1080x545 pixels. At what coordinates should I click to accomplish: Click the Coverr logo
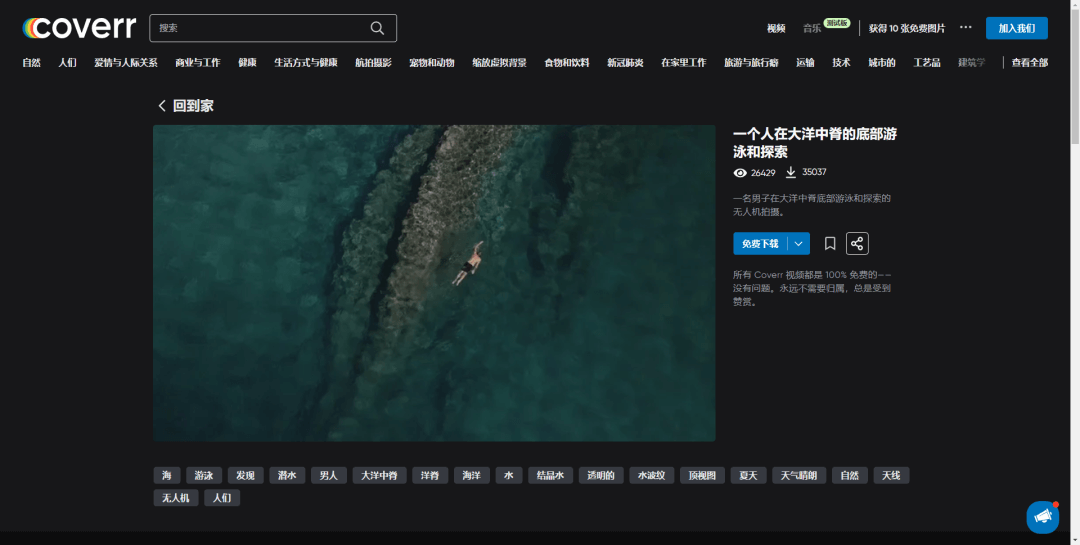pos(79,28)
